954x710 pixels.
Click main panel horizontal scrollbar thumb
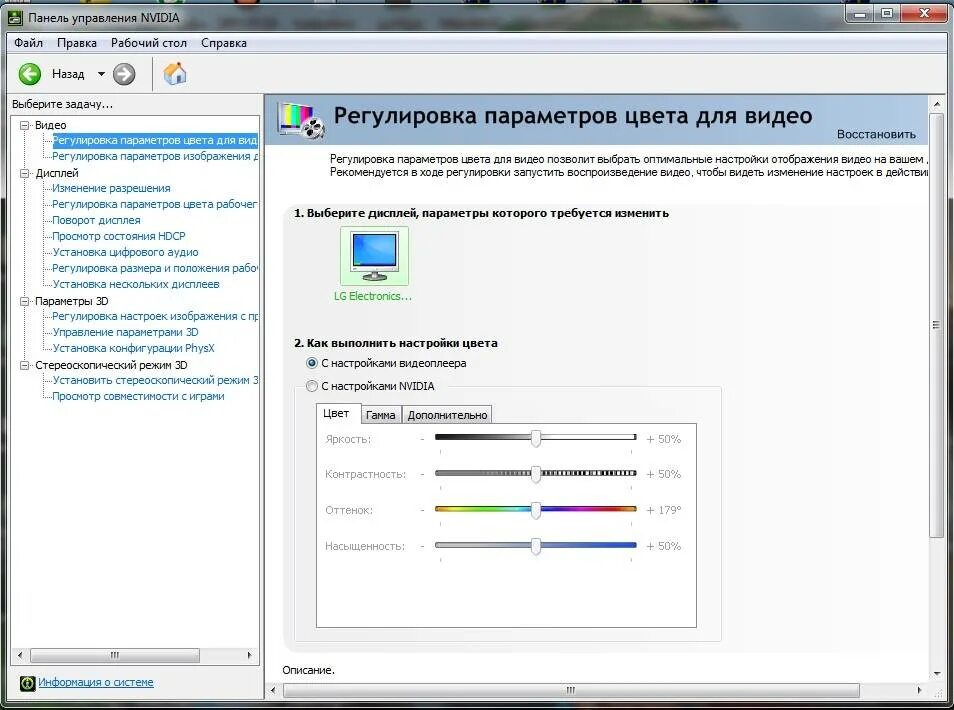(571, 691)
